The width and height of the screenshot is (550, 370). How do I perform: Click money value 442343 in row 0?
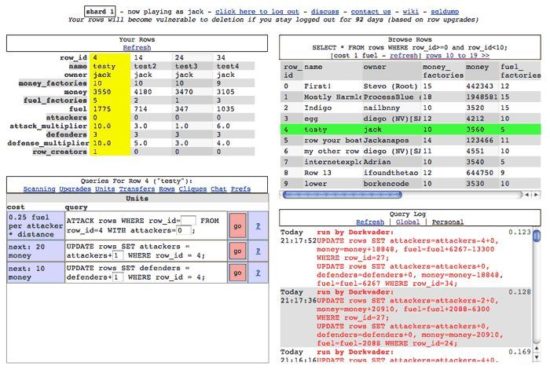click(479, 86)
